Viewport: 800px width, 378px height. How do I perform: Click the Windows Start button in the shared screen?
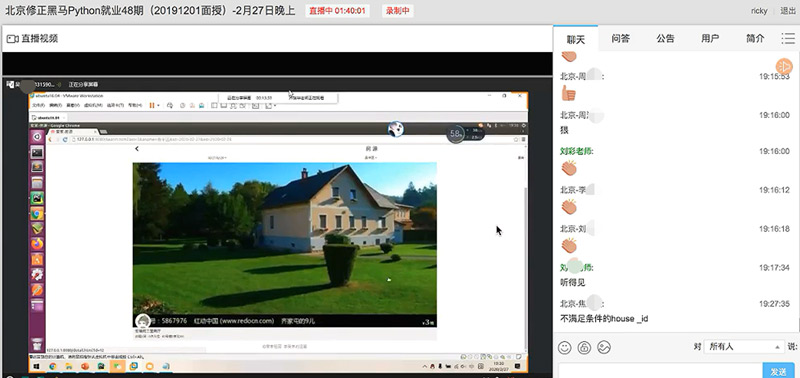click(x=37, y=366)
